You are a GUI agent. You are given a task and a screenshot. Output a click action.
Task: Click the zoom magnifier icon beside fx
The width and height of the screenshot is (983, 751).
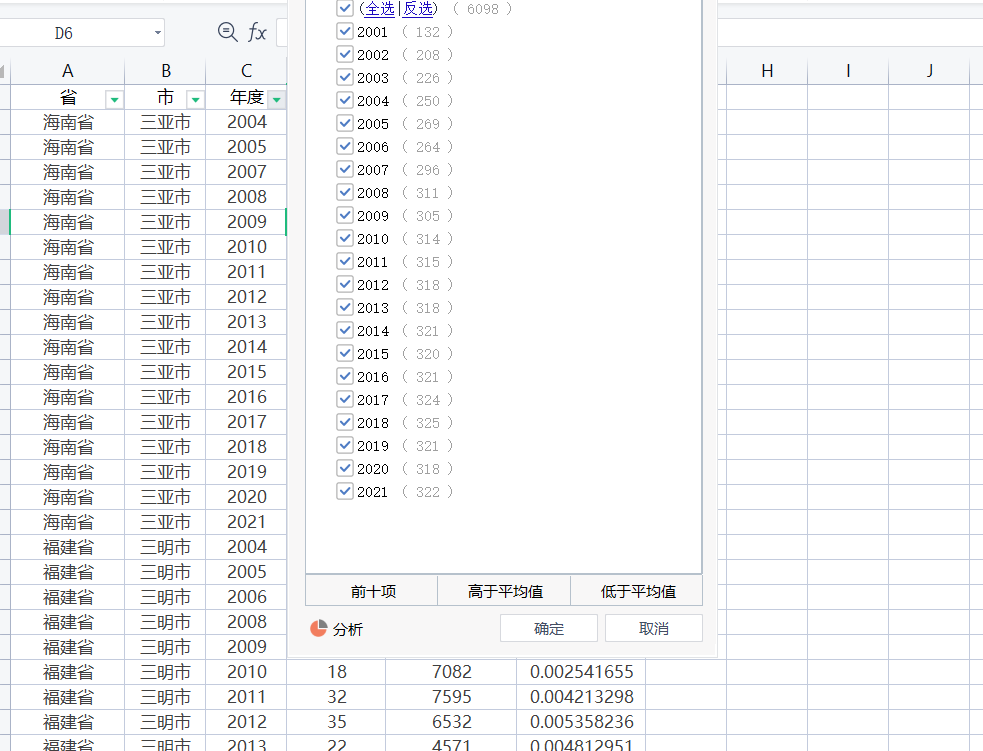point(228,32)
